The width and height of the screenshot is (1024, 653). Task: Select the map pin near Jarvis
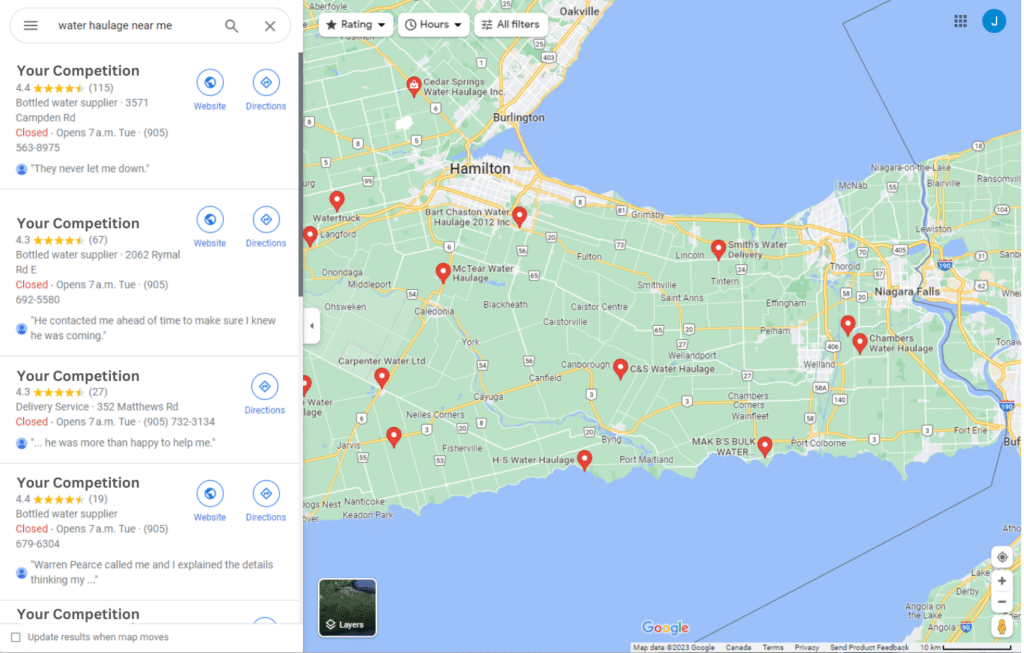point(394,436)
